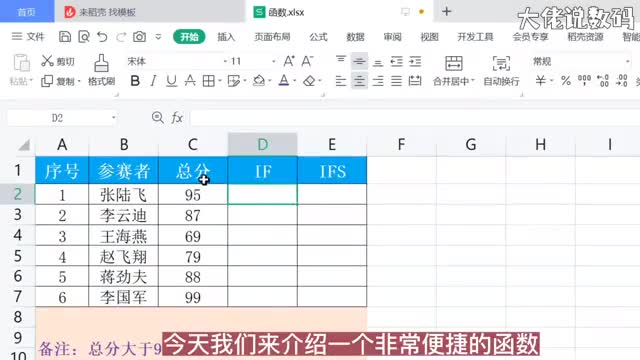The width and height of the screenshot is (640, 360).
Task: Center text horizontally
Action: pos(359,81)
